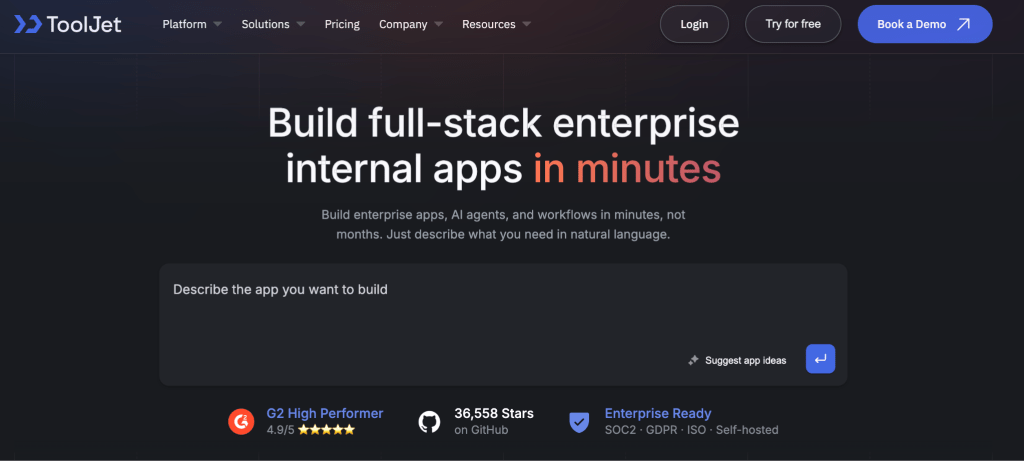Viewport: 1024px width, 461px height.
Task: Click the five-star rating
Action: (x=327, y=430)
